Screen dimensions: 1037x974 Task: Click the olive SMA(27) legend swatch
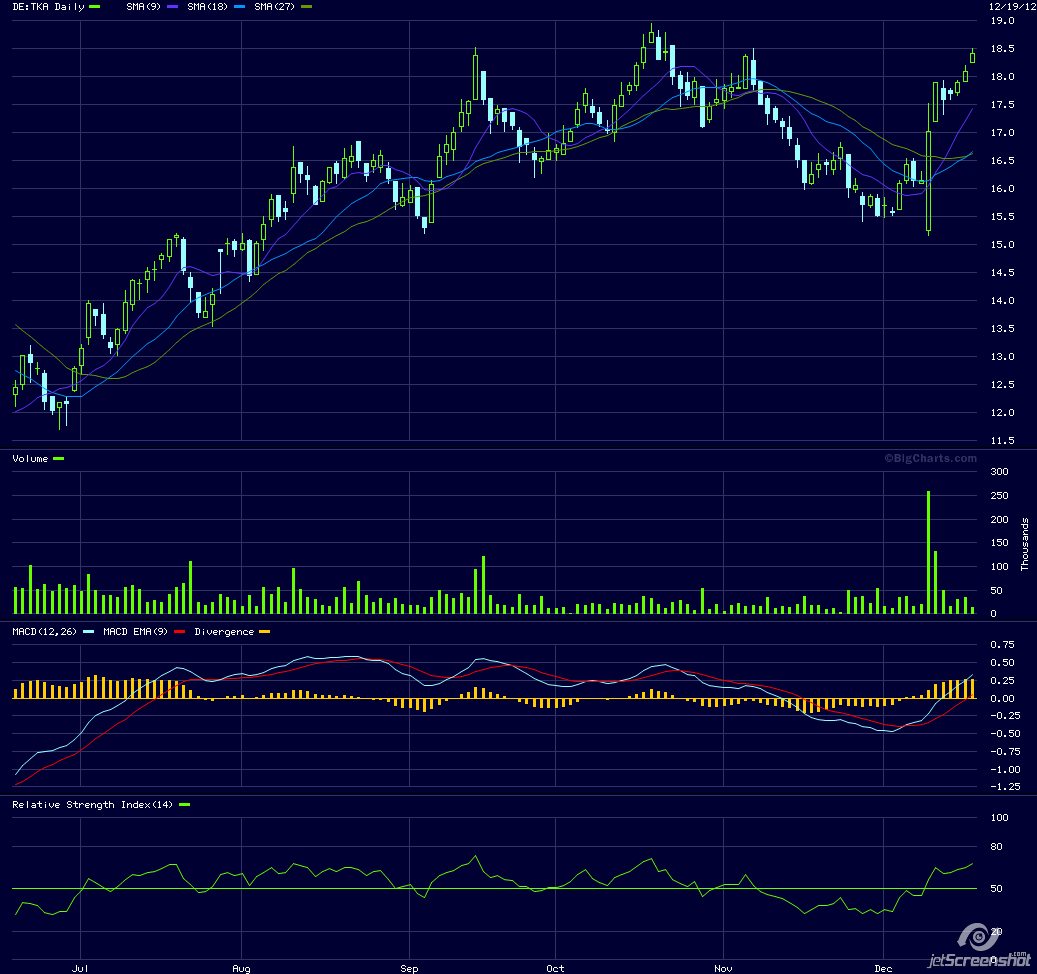pyautogui.click(x=306, y=7)
